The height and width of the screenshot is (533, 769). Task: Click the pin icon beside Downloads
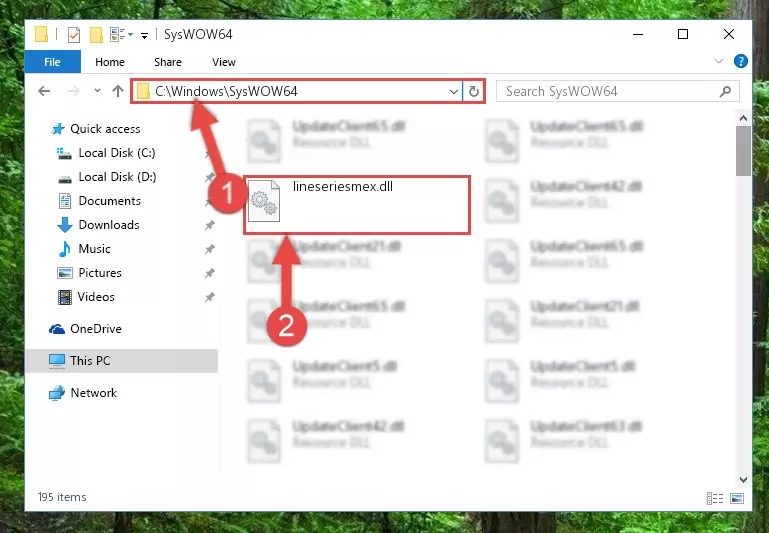[x=209, y=225]
